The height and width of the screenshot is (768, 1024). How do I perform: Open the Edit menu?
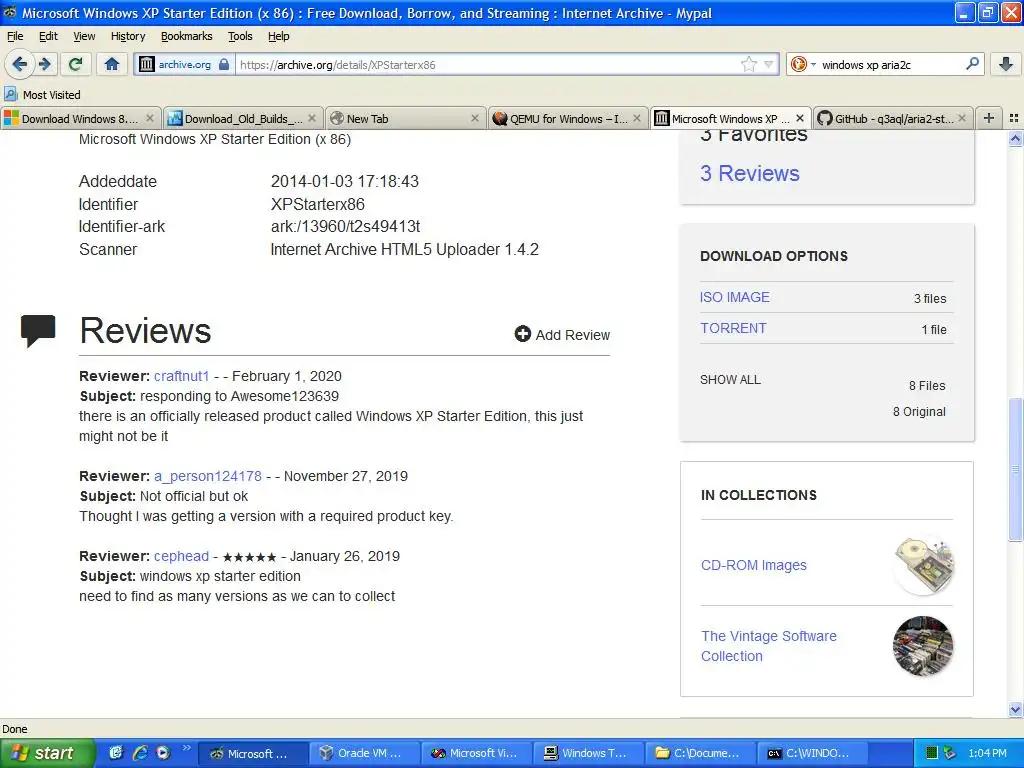(x=48, y=37)
